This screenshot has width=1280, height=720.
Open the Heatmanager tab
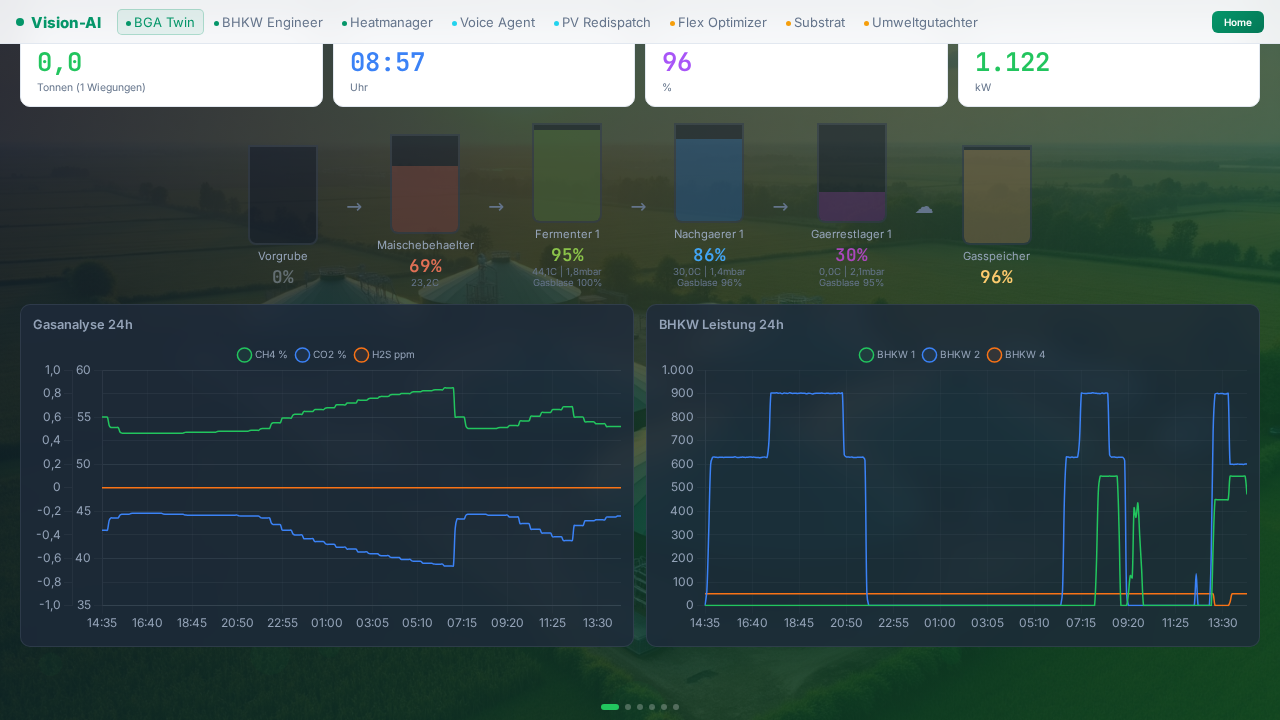[x=387, y=22]
